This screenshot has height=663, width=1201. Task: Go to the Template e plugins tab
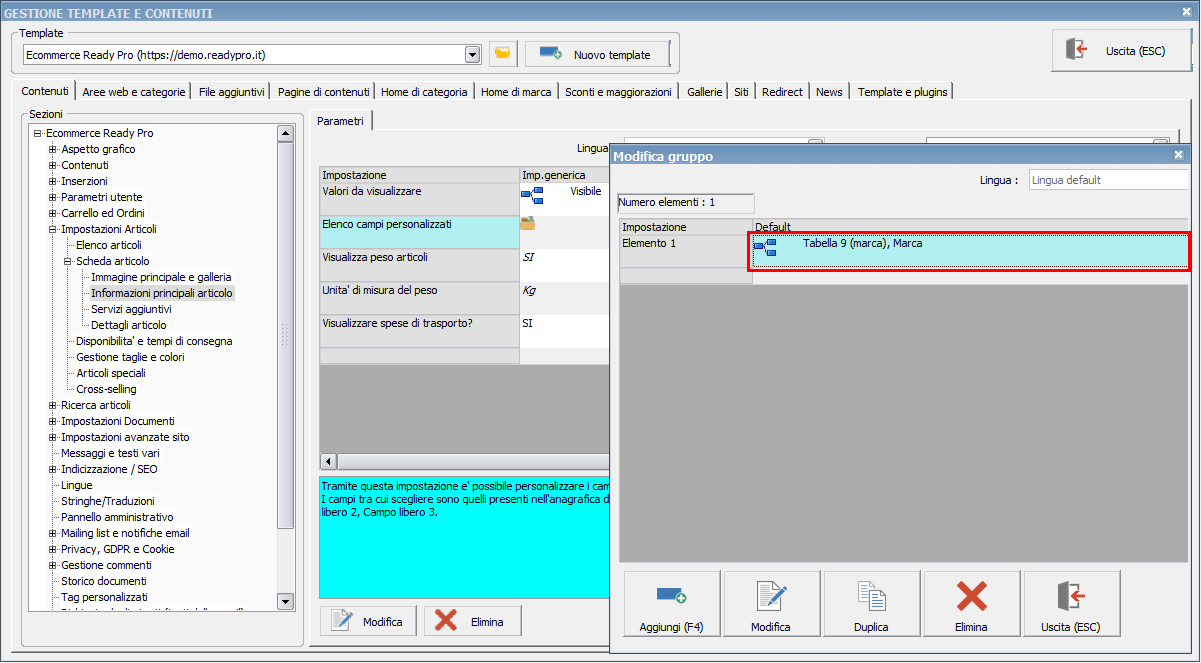point(901,92)
